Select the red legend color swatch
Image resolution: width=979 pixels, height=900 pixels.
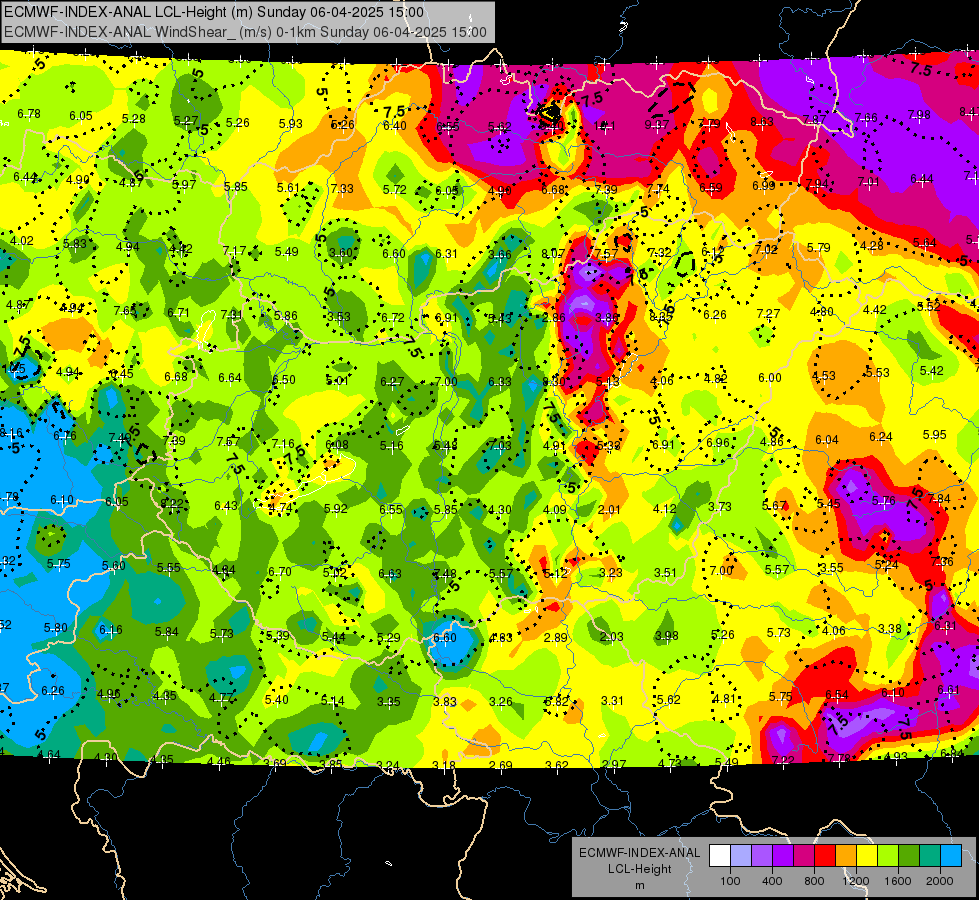(x=825, y=856)
